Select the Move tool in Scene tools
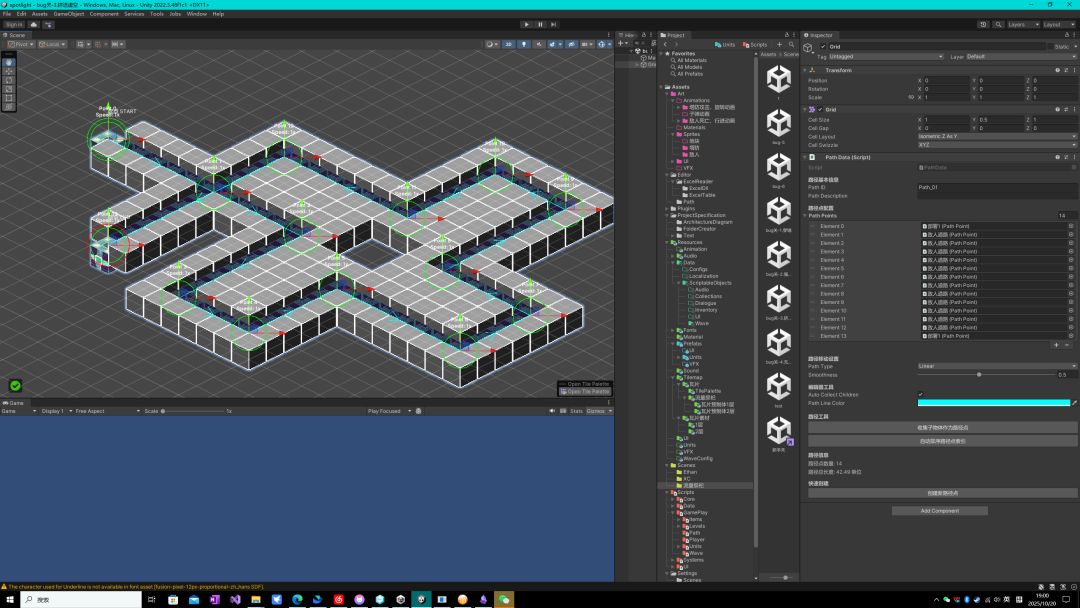 point(9,72)
